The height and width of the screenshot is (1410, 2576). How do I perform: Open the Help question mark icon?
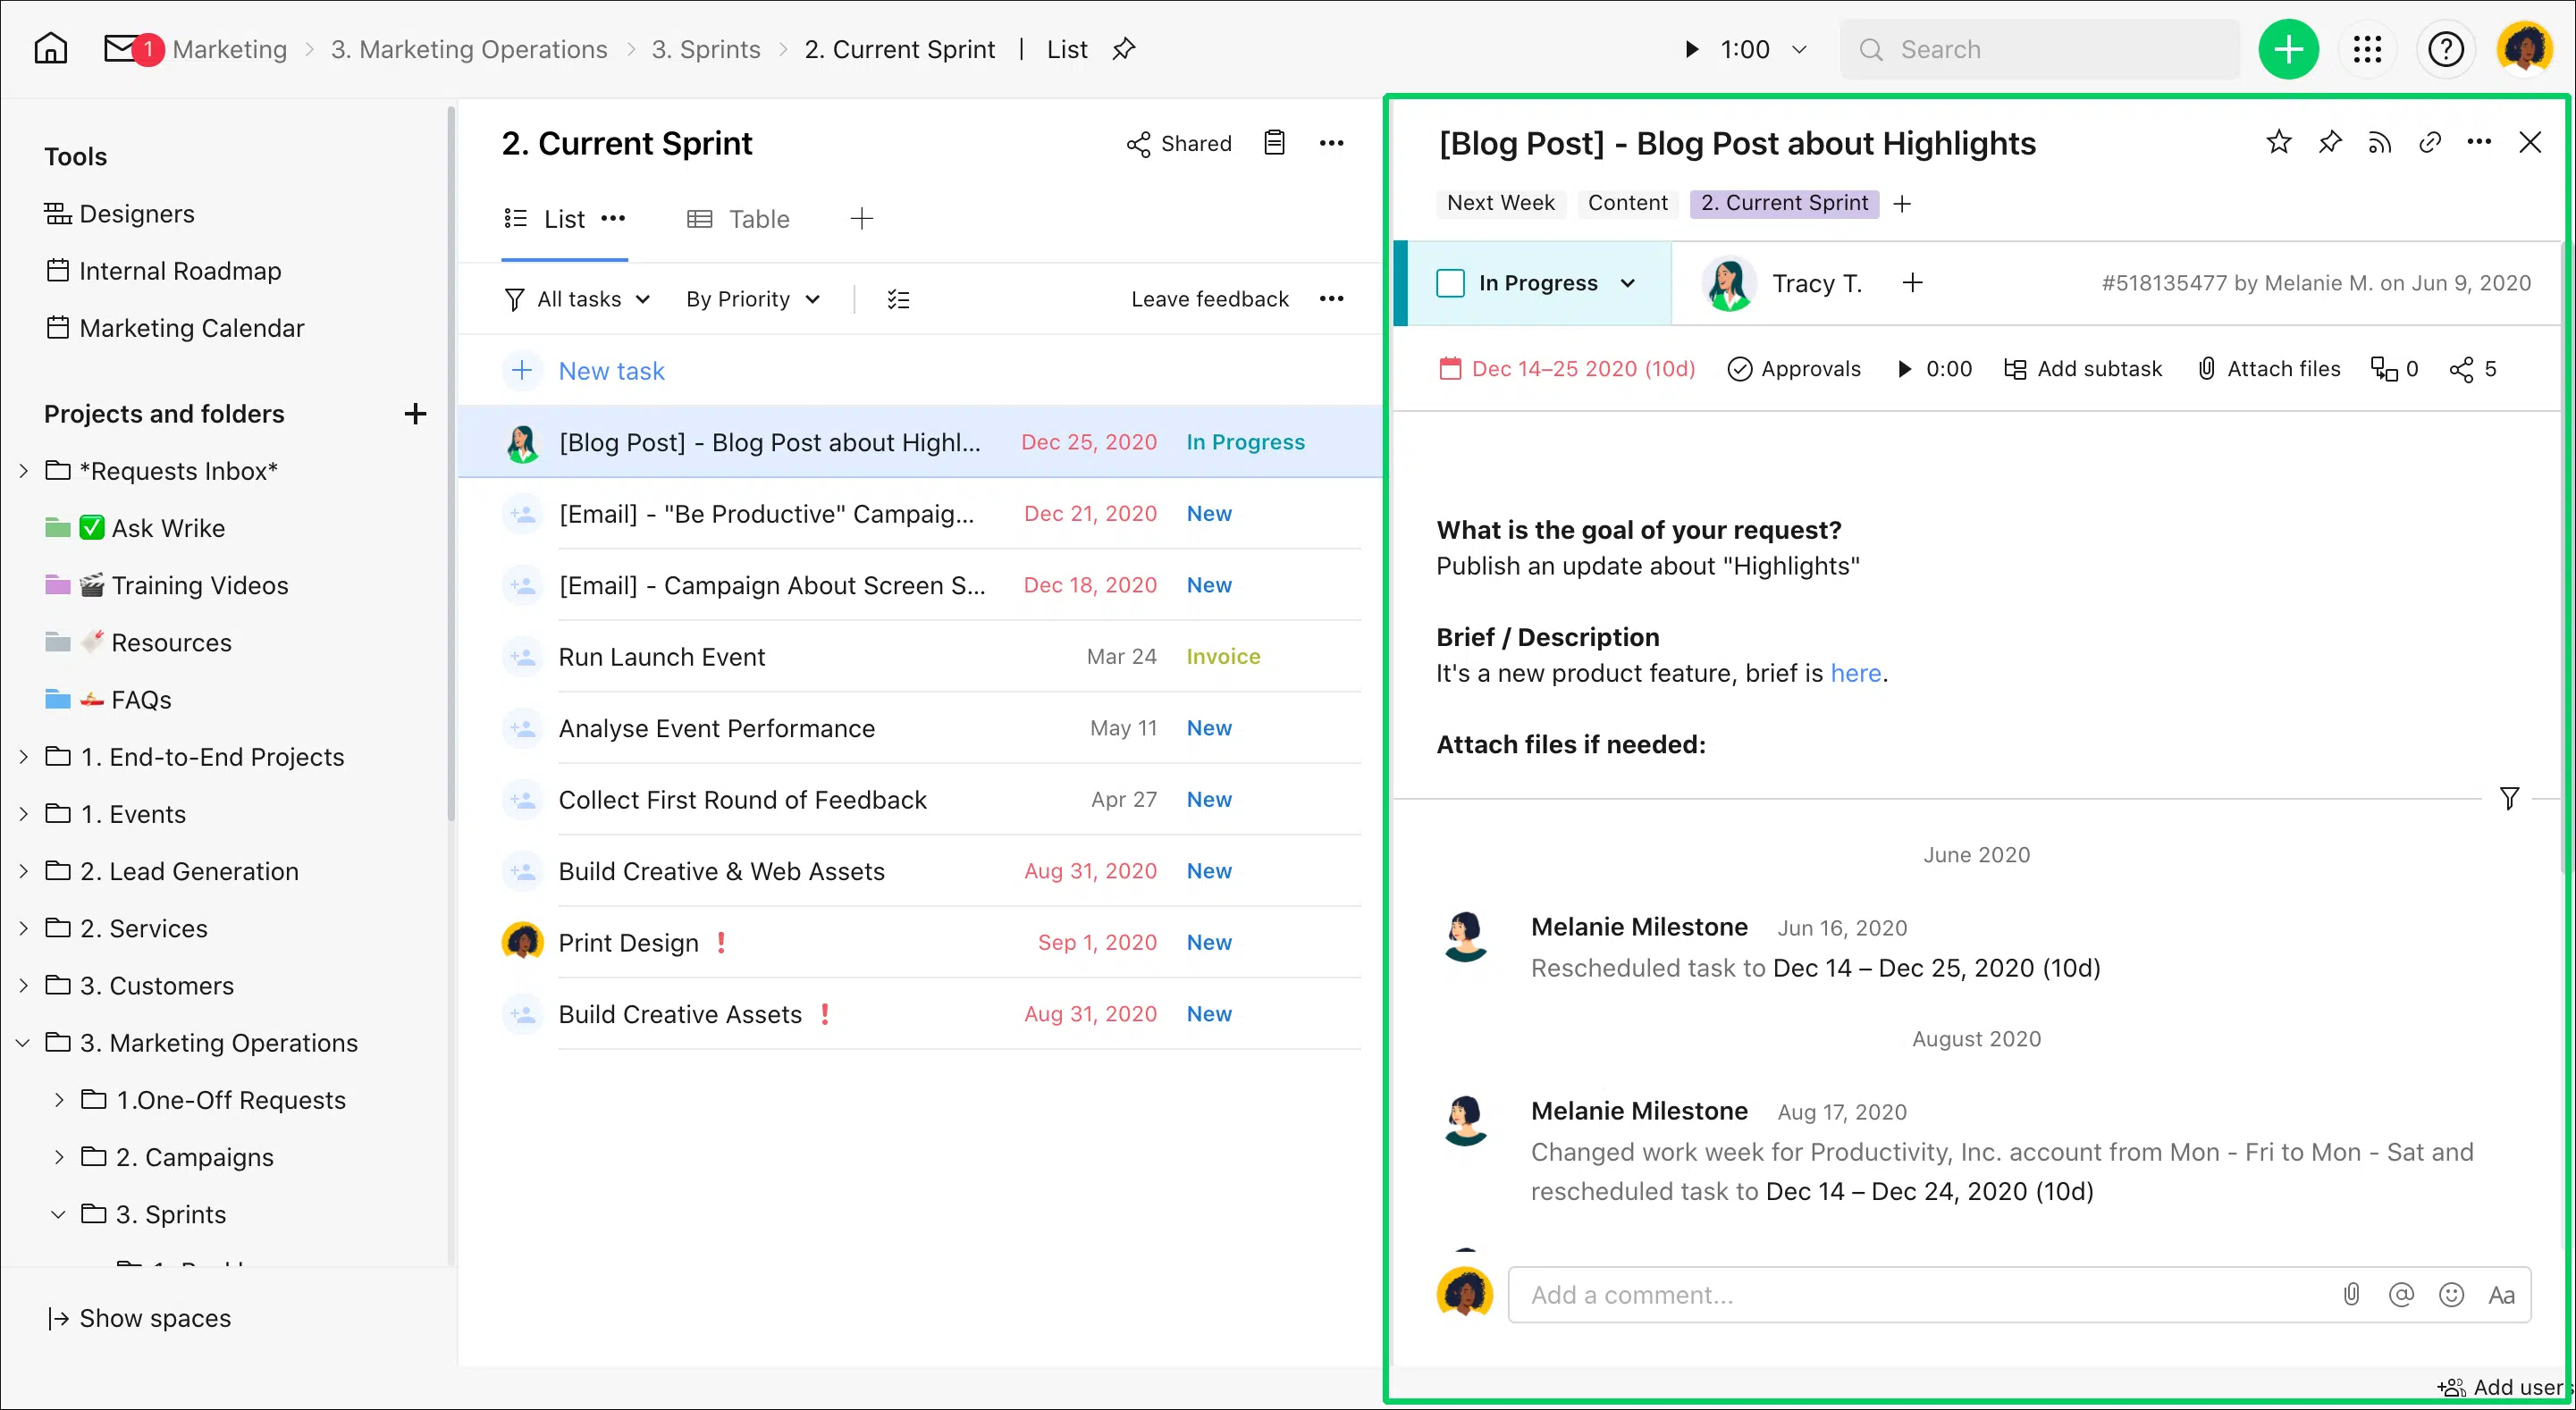pos(2445,49)
